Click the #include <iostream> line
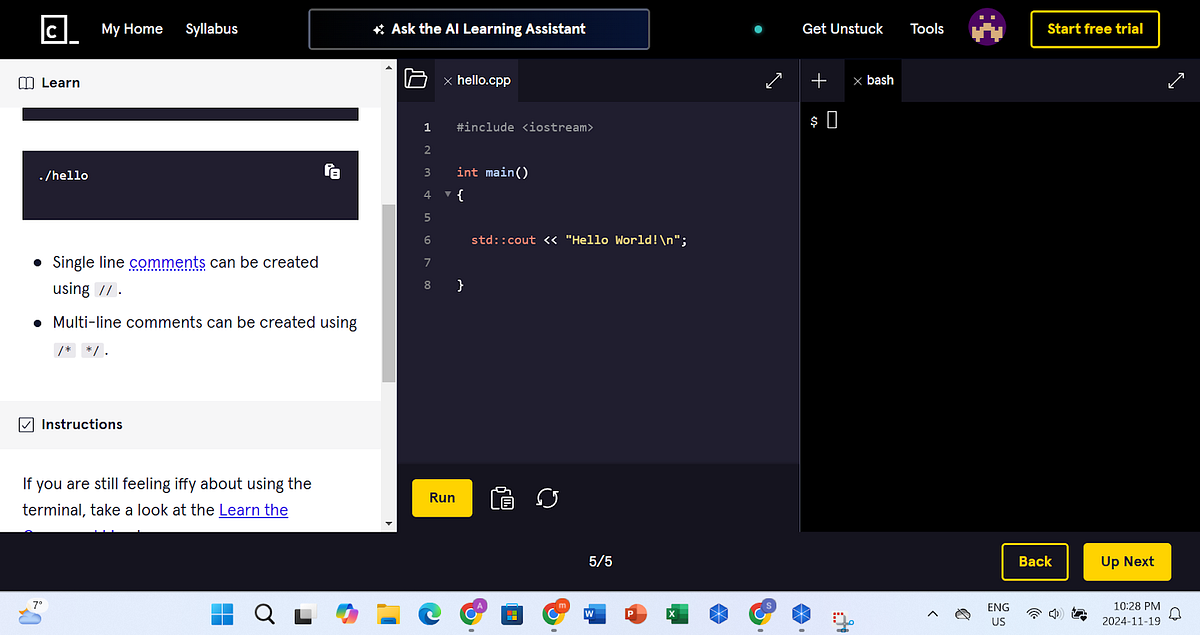Image resolution: width=1200 pixels, height=635 pixels. click(x=525, y=128)
